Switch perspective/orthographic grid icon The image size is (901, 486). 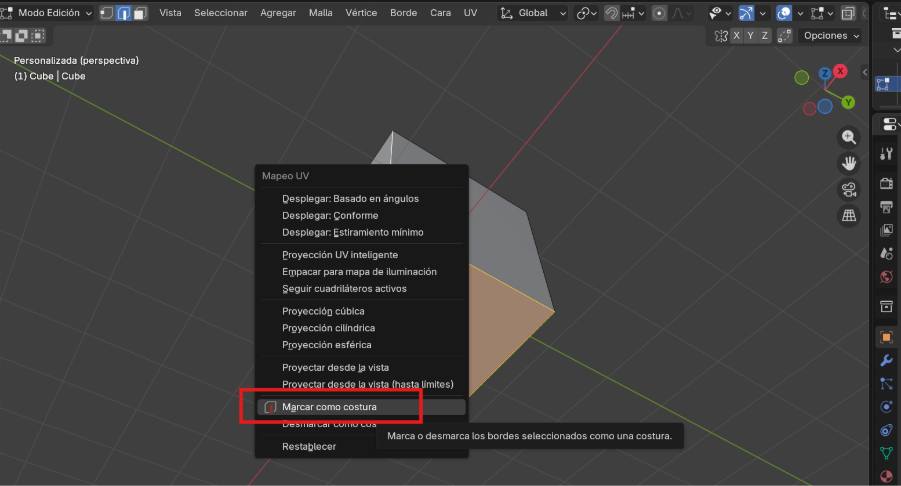click(849, 216)
